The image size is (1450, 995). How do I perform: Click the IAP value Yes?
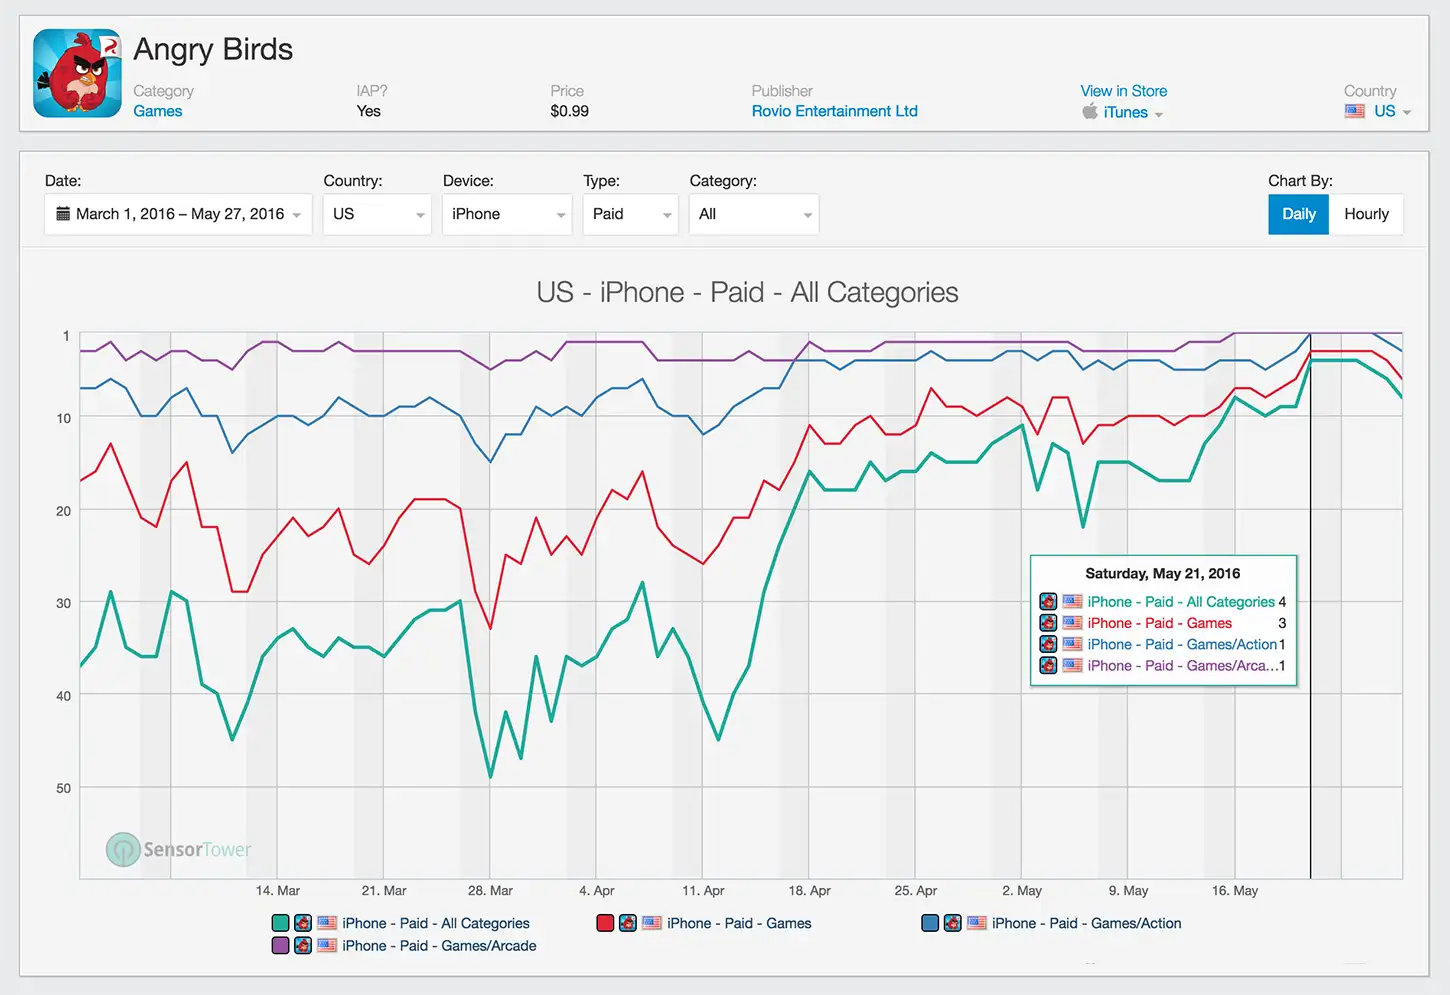[369, 111]
